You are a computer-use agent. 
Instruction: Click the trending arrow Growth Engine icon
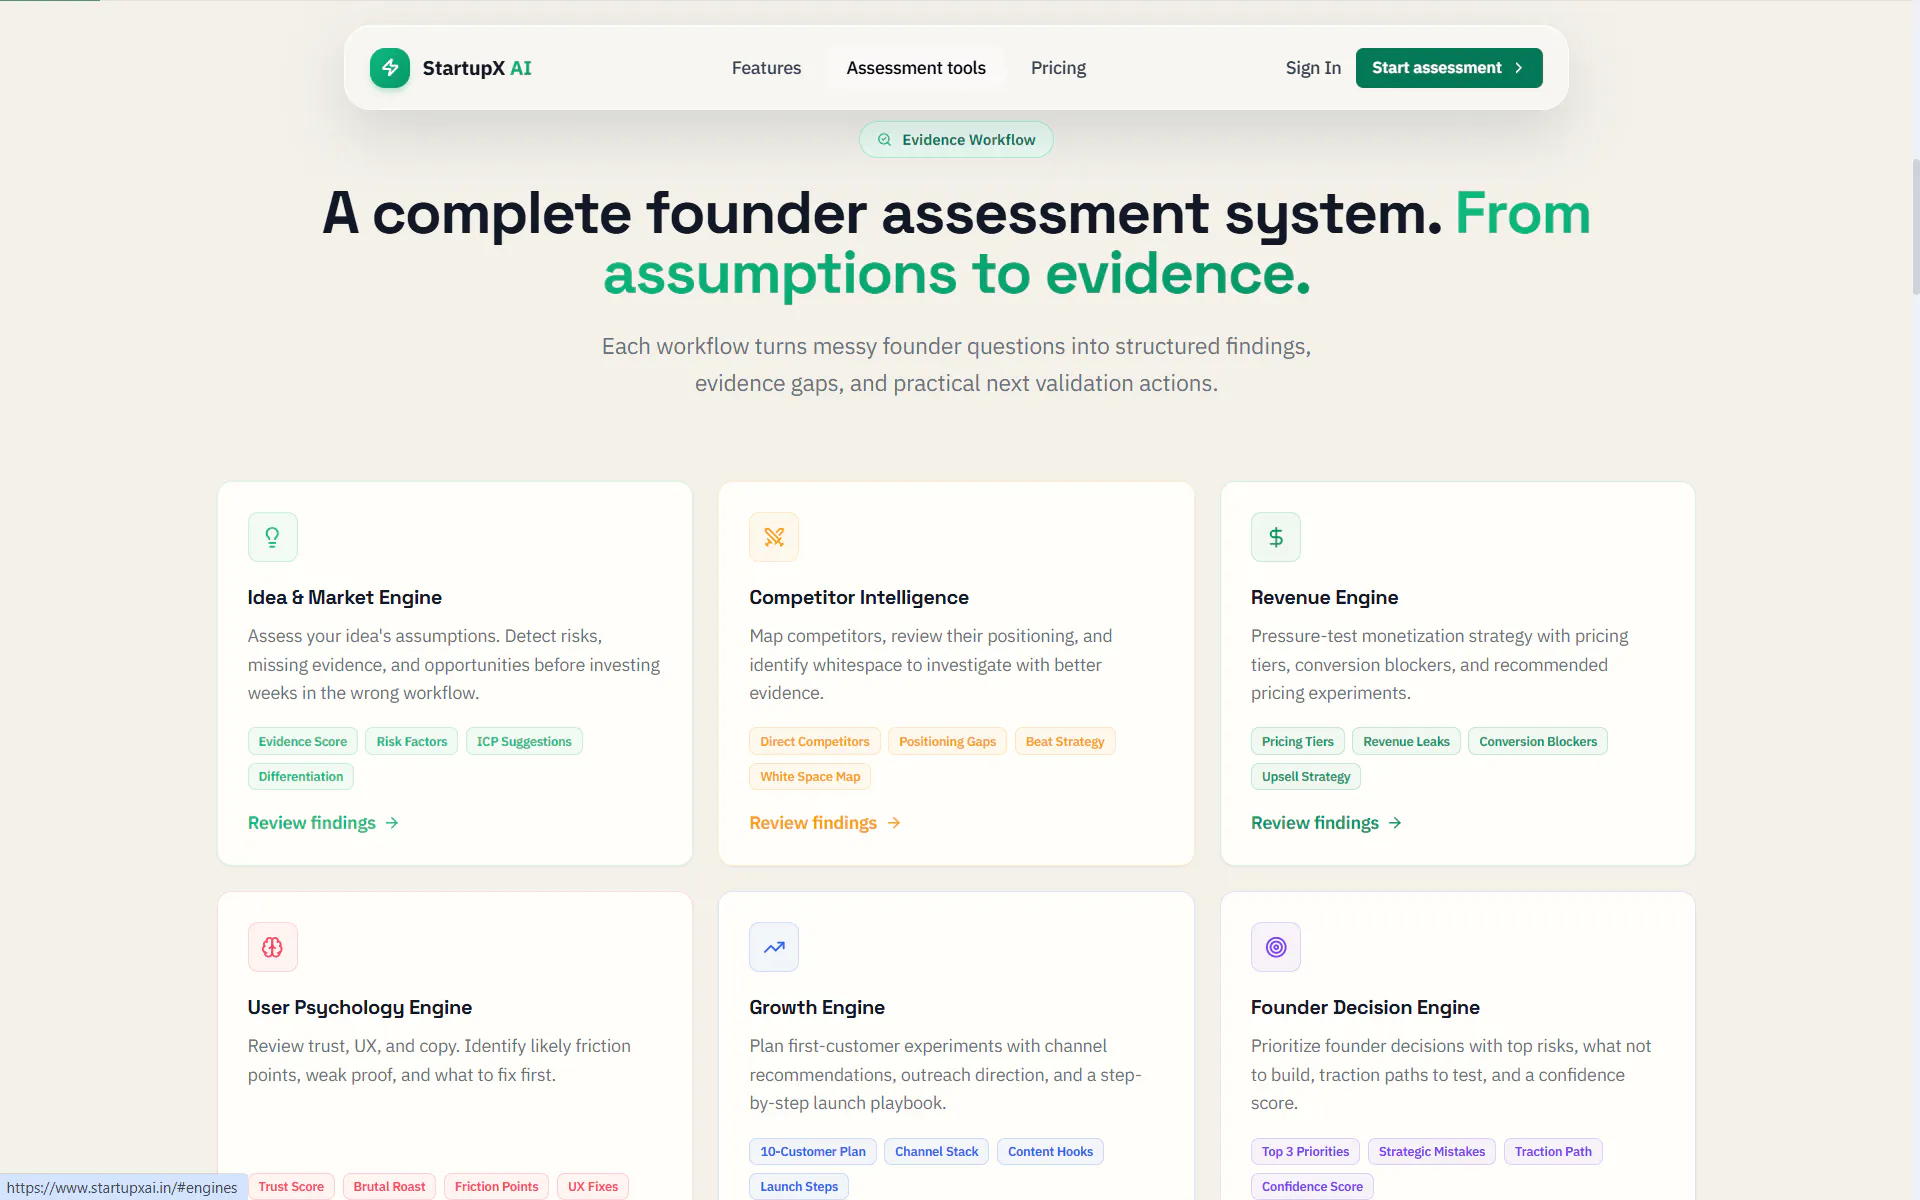coord(774,947)
